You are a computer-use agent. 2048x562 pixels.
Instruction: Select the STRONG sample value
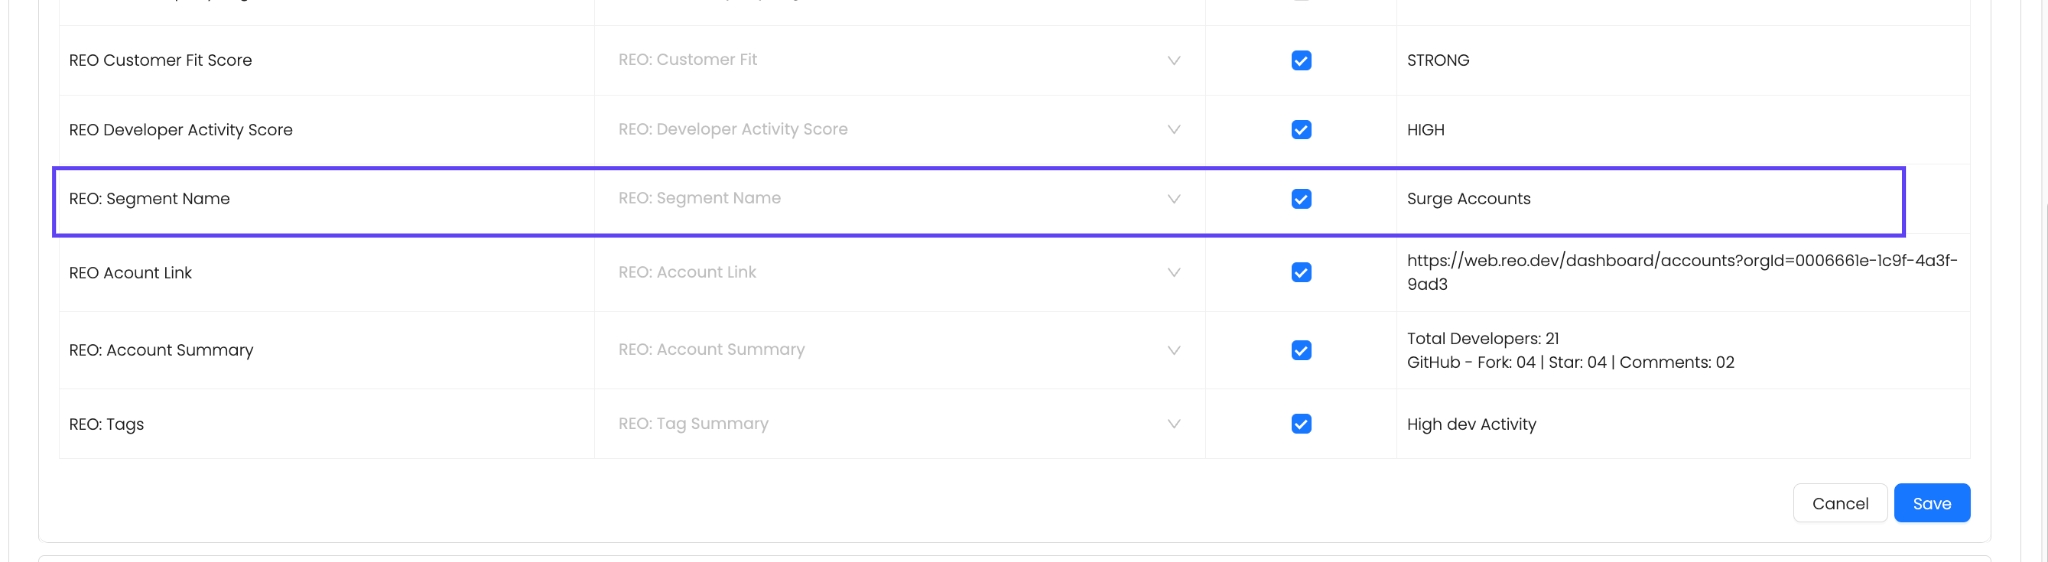coord(1438,61)
